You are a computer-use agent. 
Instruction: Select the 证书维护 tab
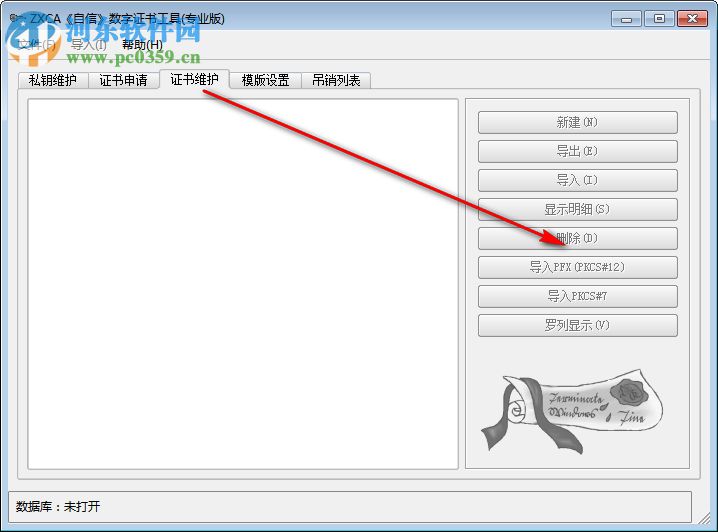click(x=194, y=80)
